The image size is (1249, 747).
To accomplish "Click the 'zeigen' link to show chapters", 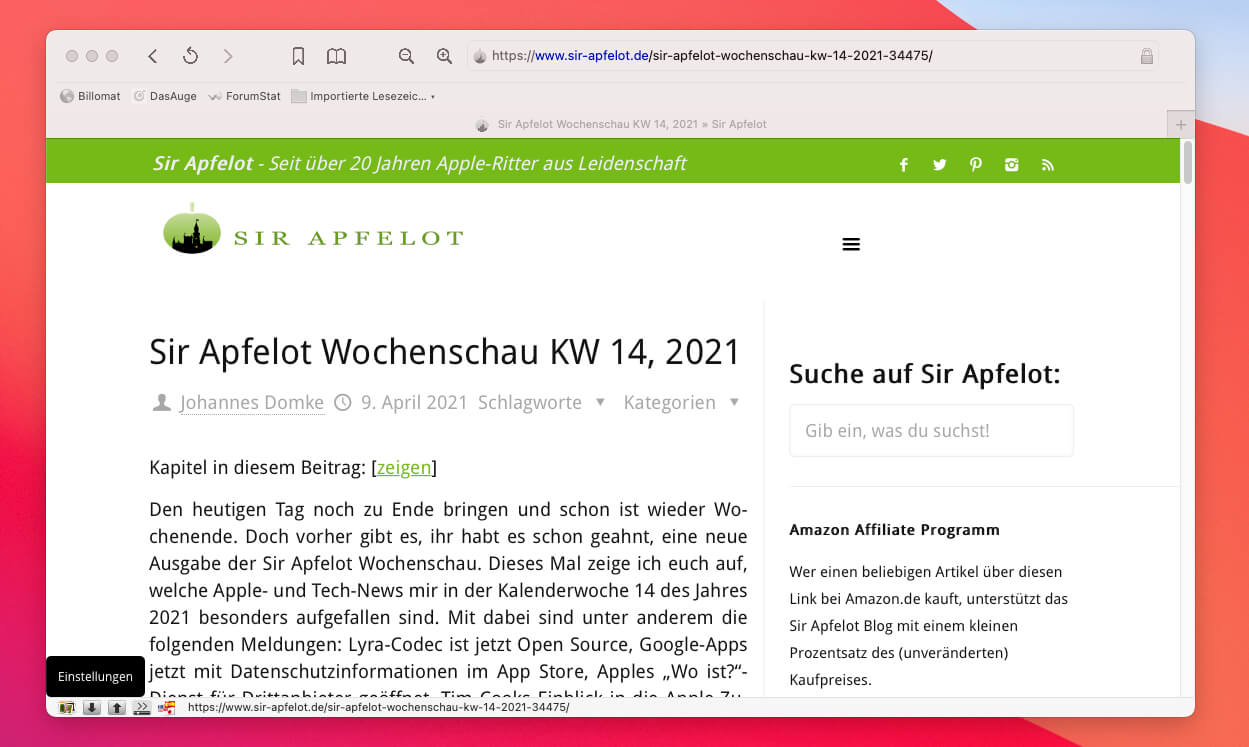I will (x=404, y=467).
